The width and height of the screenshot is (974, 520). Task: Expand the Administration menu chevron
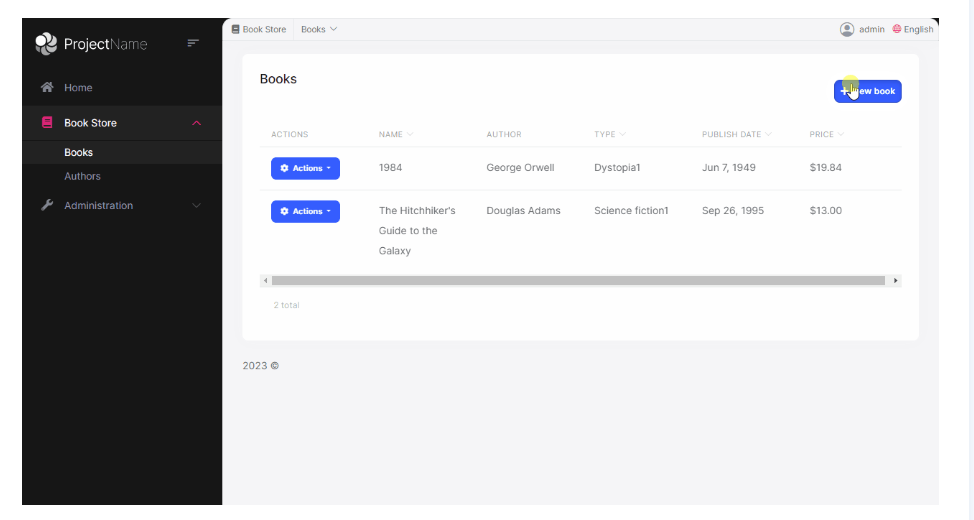[196, 206]
